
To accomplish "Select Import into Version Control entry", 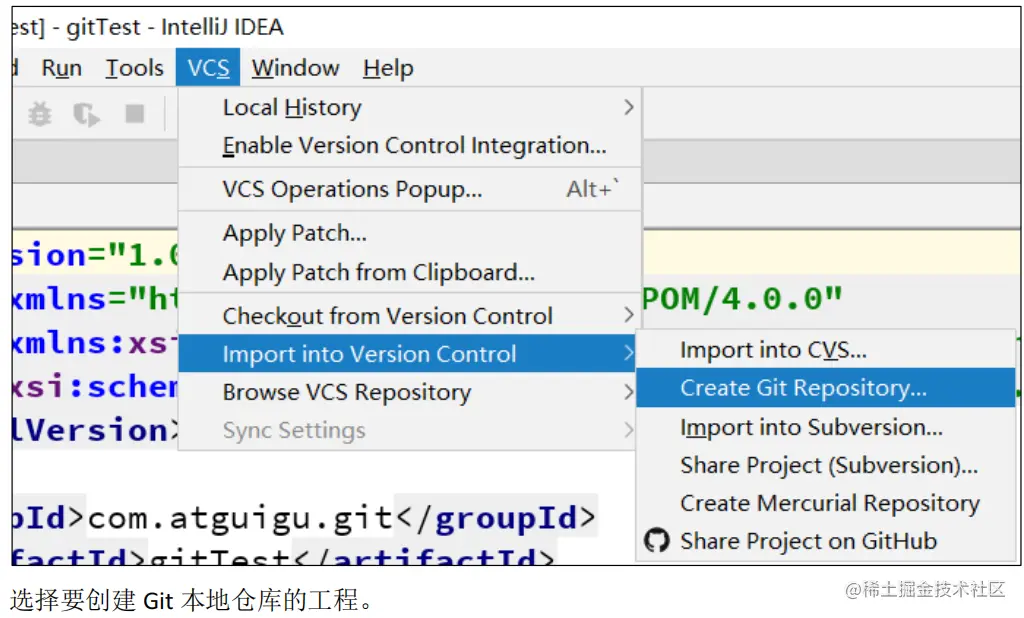I will tap(407, 353).
